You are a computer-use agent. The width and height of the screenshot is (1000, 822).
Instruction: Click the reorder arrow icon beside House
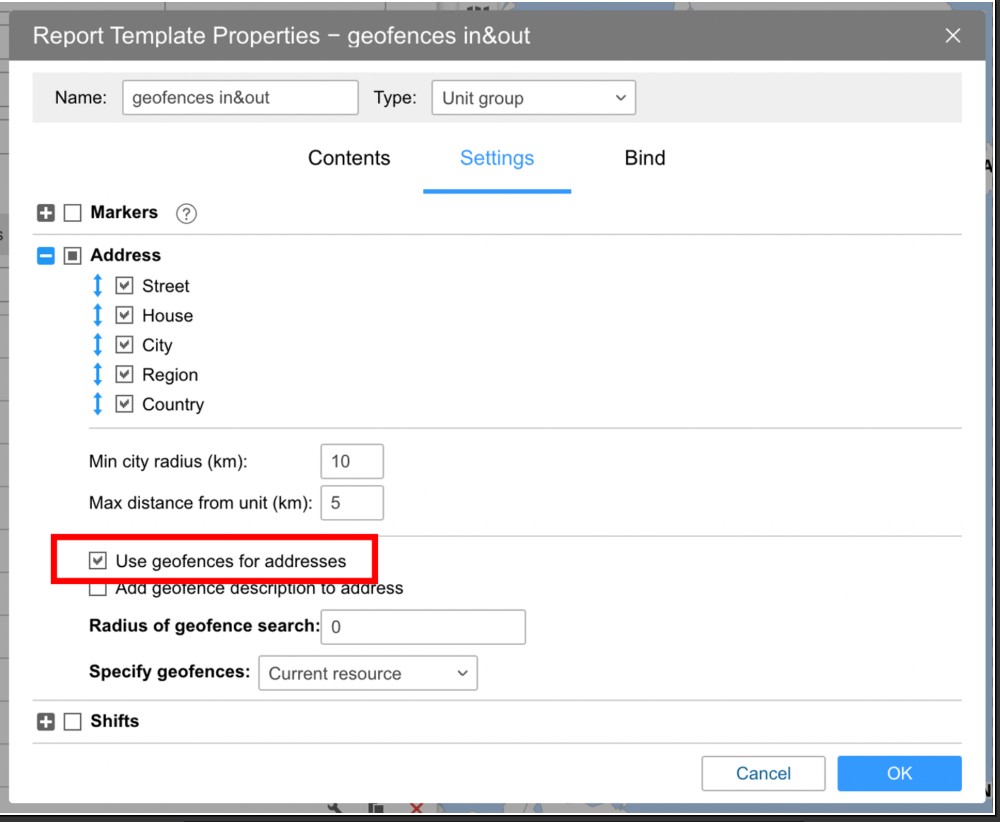coord(98,315)
